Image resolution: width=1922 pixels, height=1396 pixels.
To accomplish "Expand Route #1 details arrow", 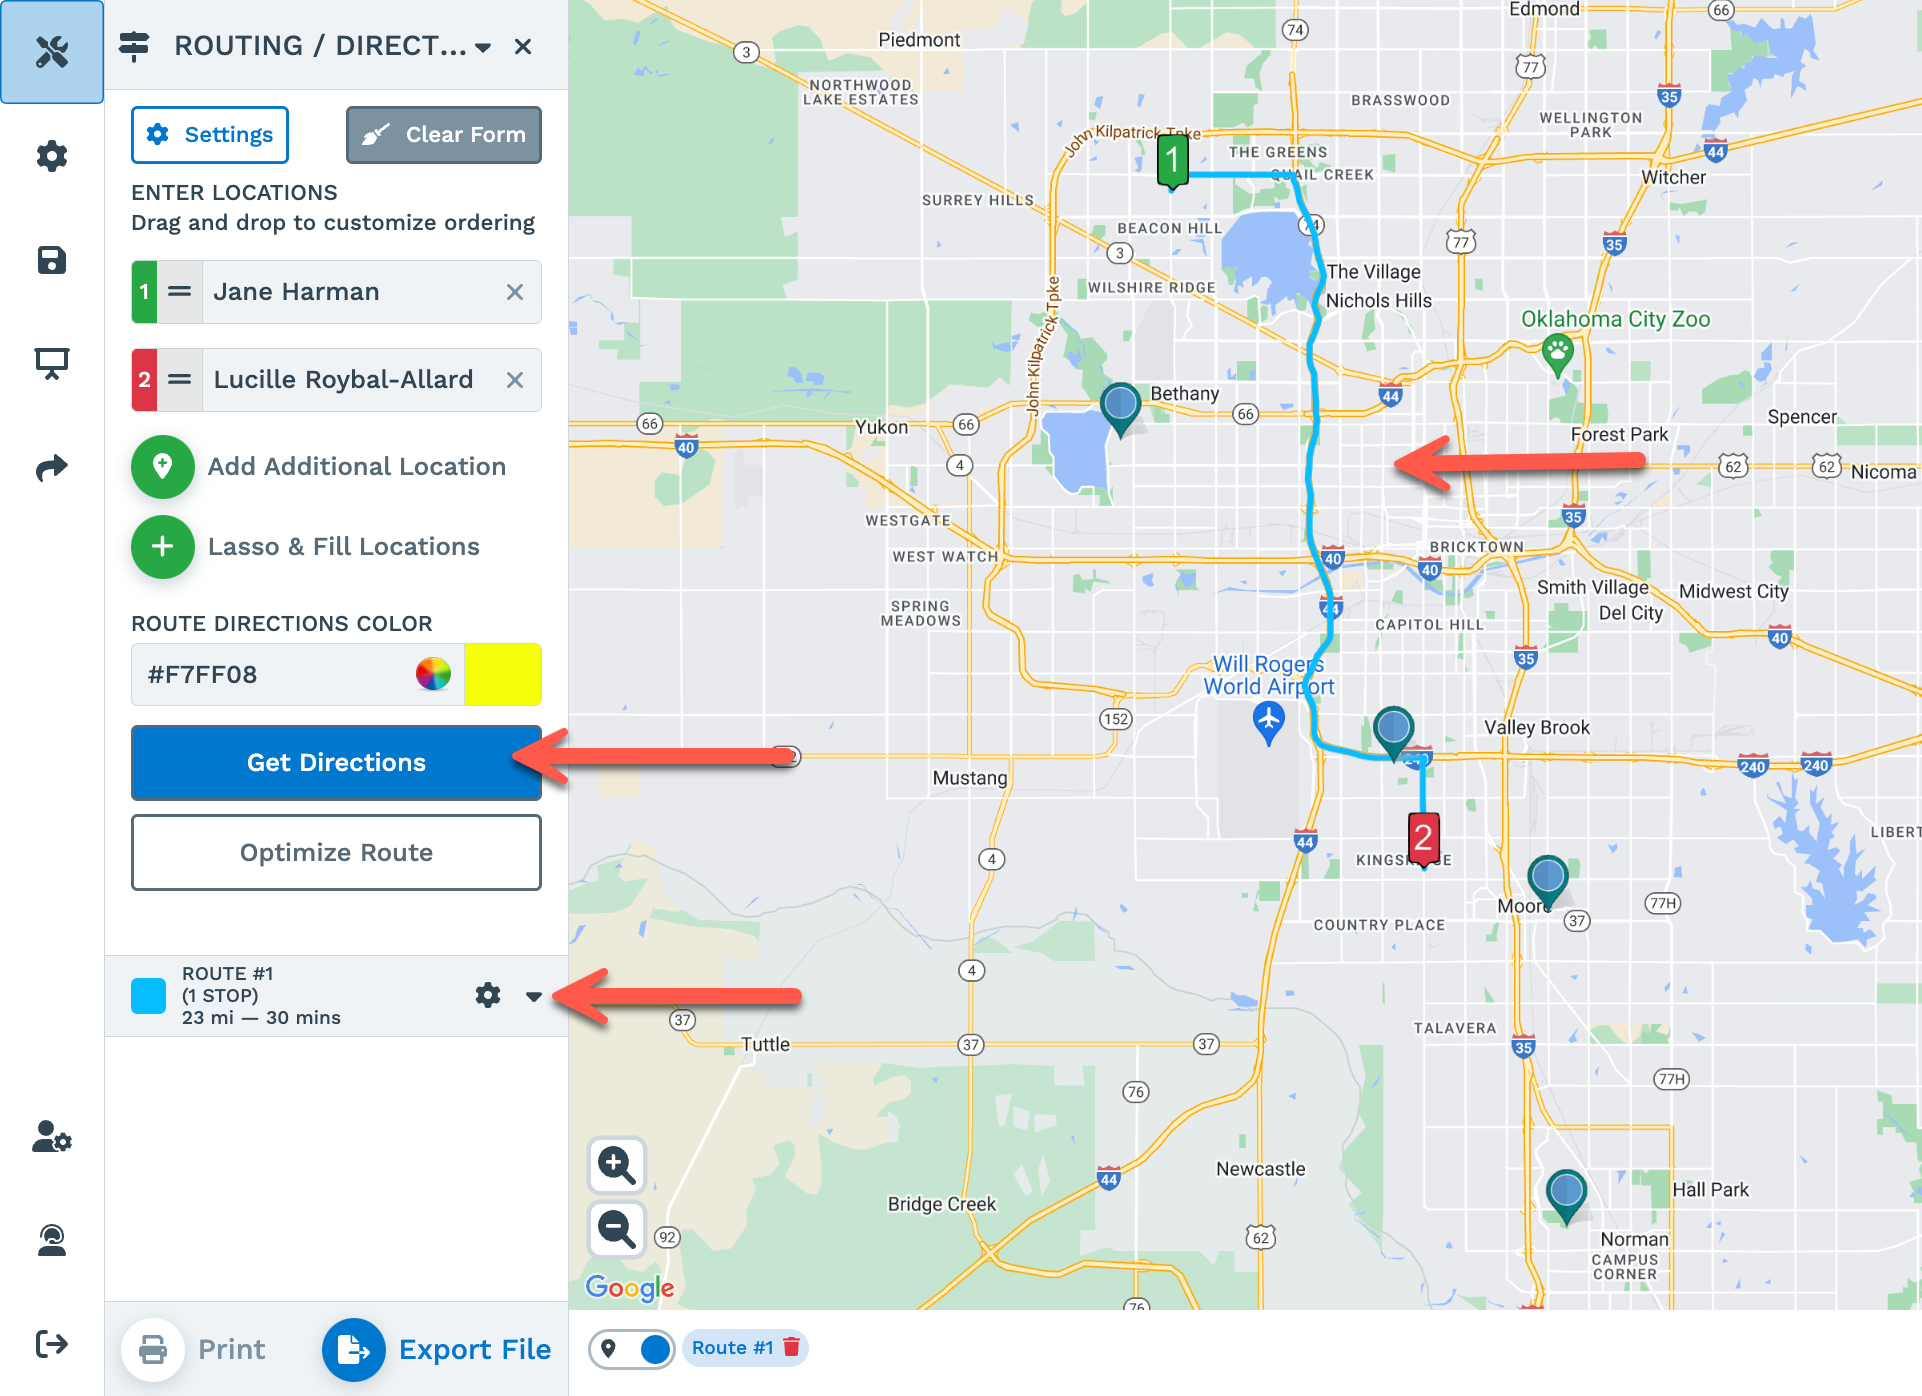I will 534,996.
